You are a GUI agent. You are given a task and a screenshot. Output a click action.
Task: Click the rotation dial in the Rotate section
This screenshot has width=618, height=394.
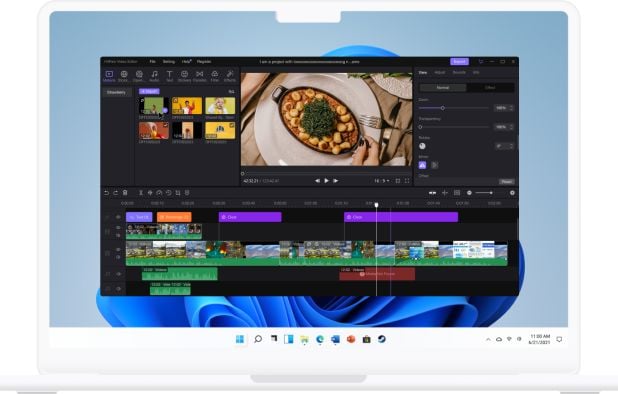[x=423, y=146]
